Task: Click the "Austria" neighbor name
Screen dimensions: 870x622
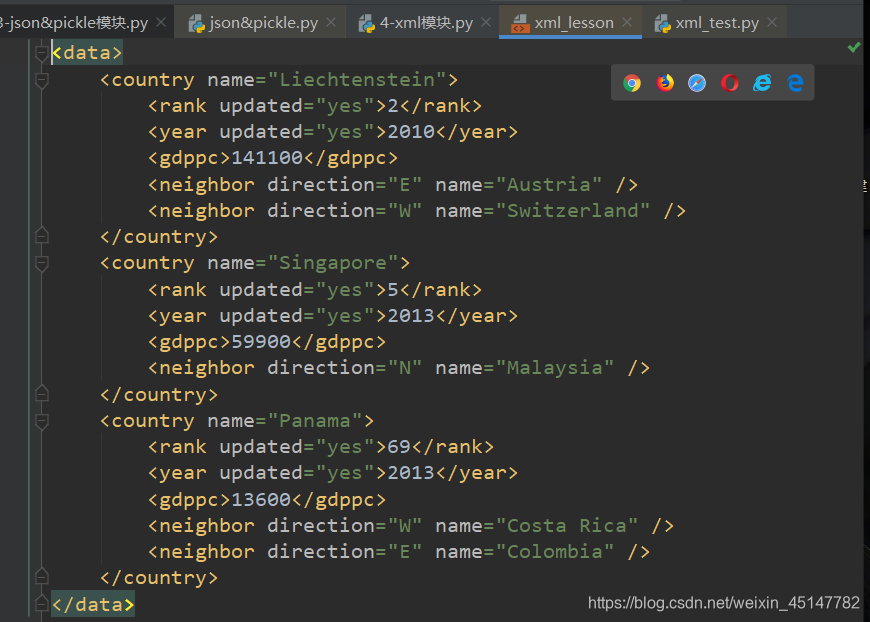Action: click(549, 184)
